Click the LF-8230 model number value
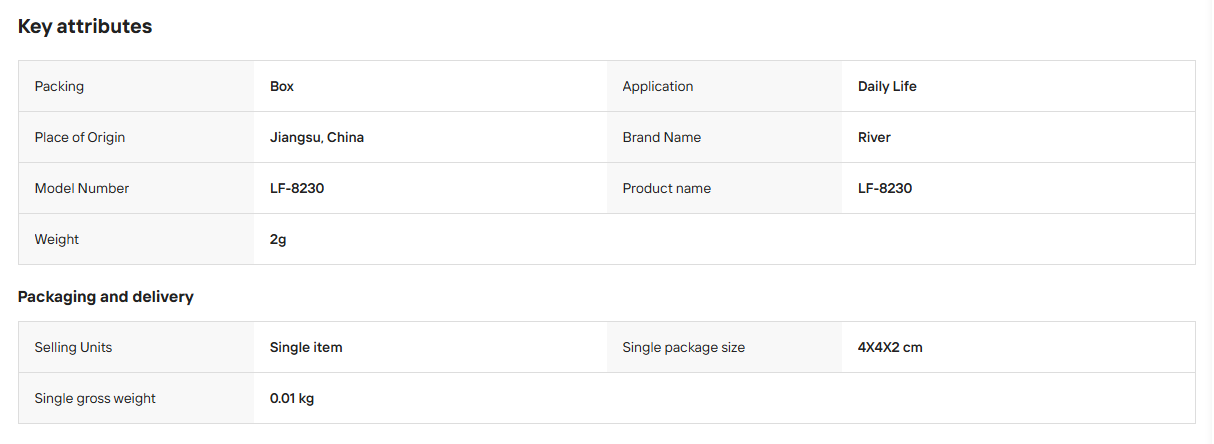Image resolution: width=1214 pixels, height=444 pixels. tap(297, 188)
